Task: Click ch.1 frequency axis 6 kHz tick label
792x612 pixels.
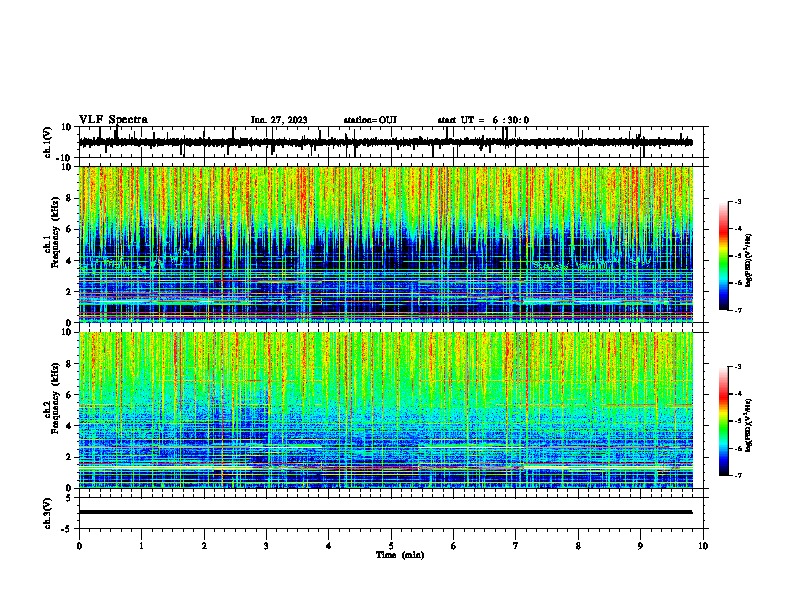Action: point(70,229)
